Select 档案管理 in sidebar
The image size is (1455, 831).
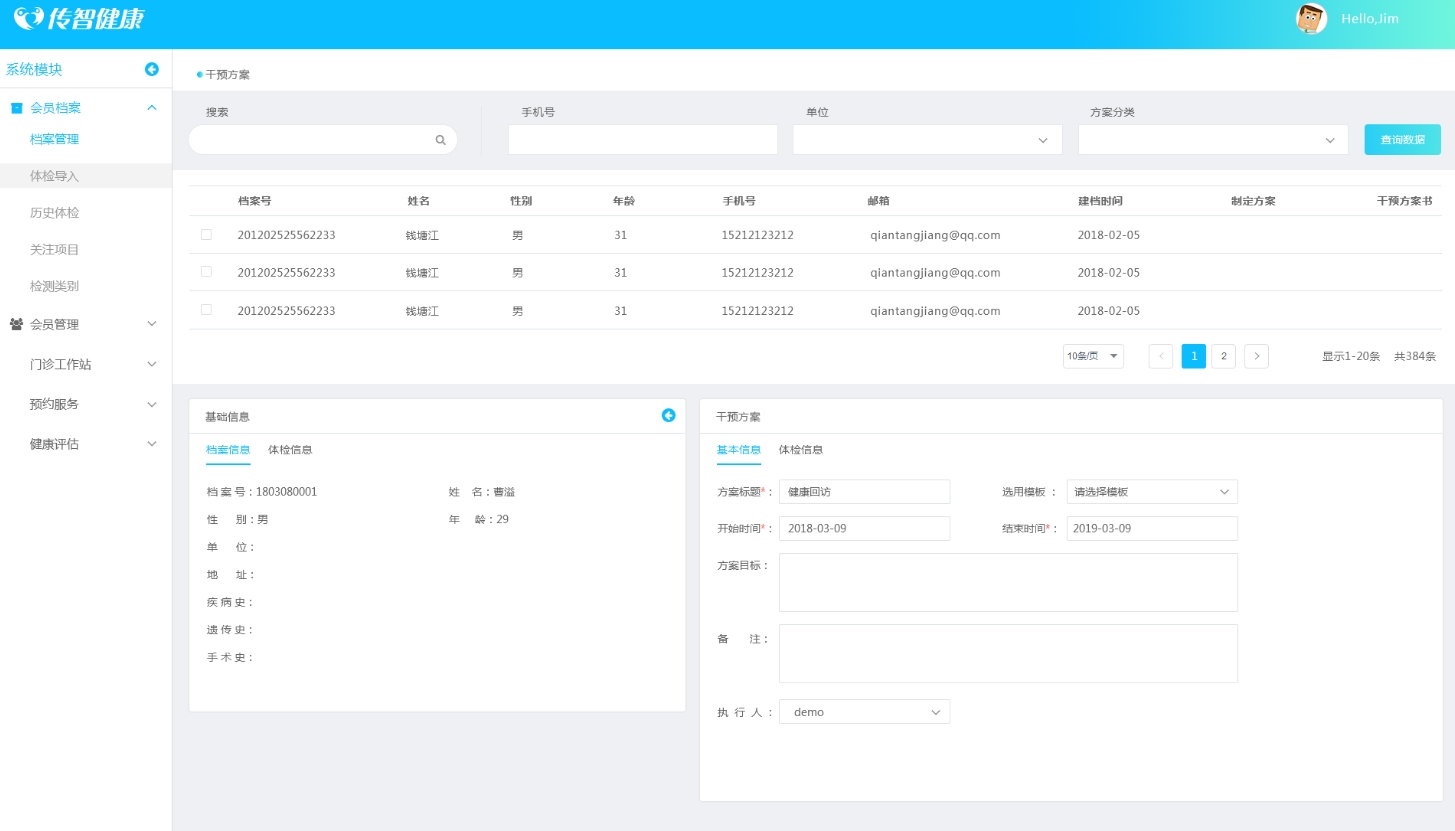tap(54, 139)
